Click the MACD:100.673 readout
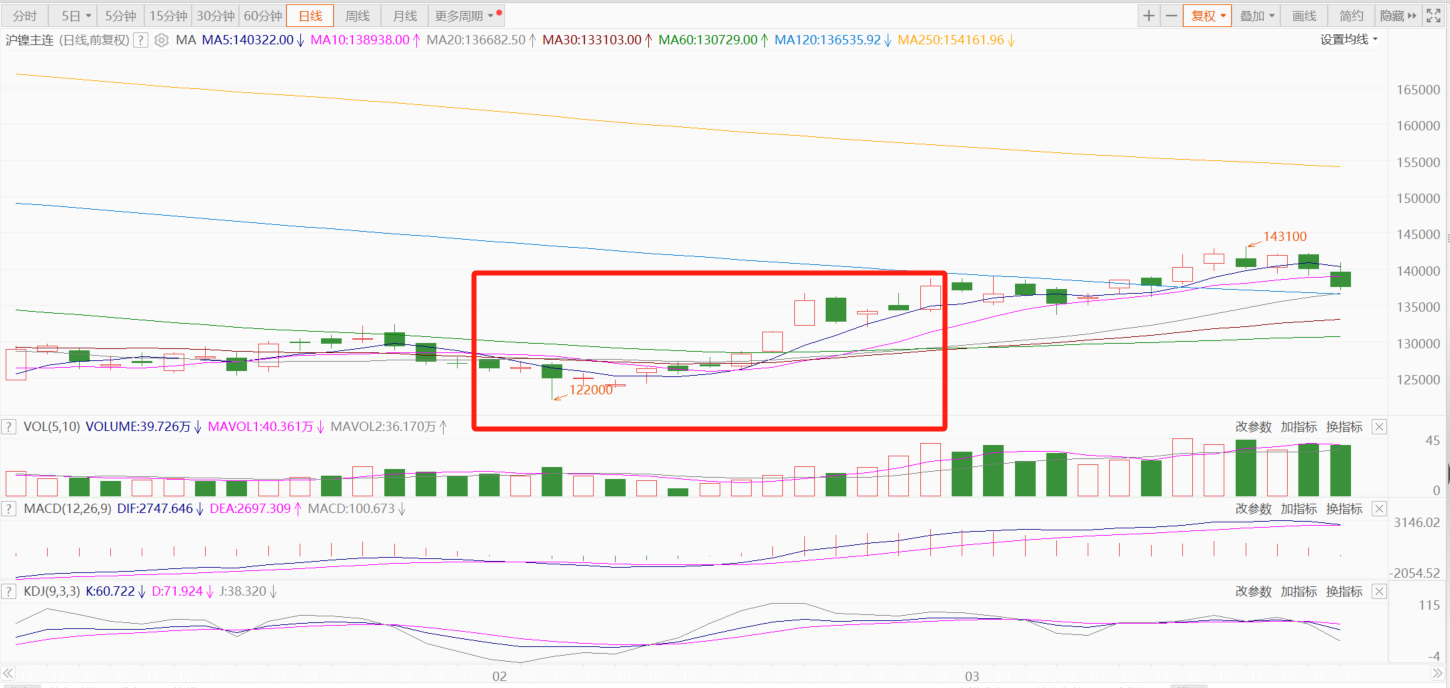Image resolution: width=1450 pixels, height=688 pixels. pyautogui.click(x=351, y=509)
